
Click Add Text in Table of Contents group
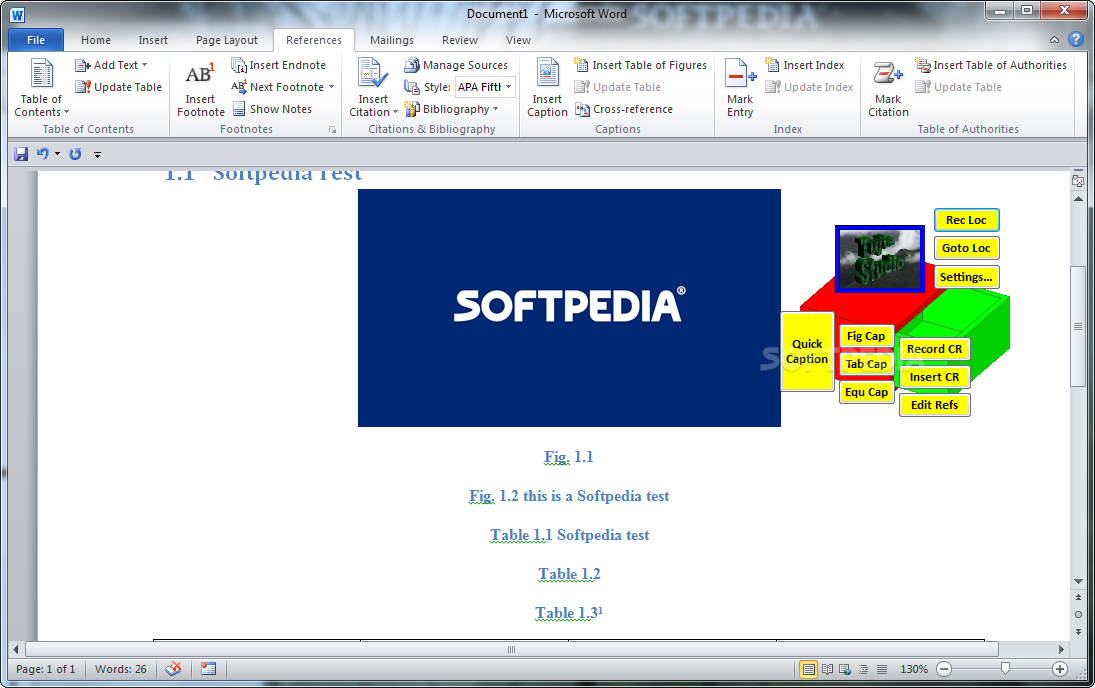pos(111,65)
